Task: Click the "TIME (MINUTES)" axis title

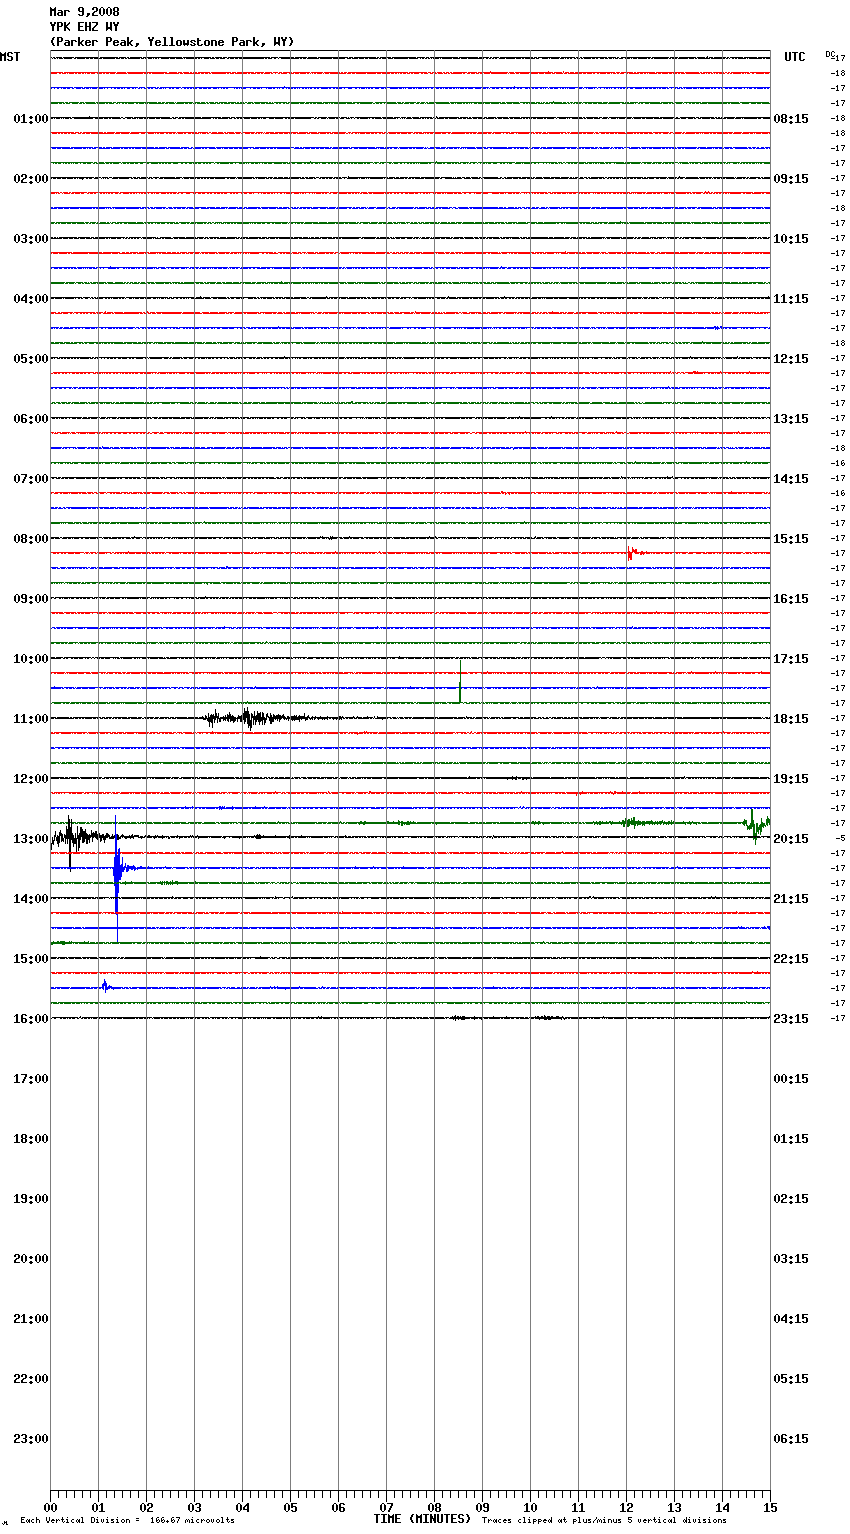Action: pyautogui.click(x=422, y=1518)
